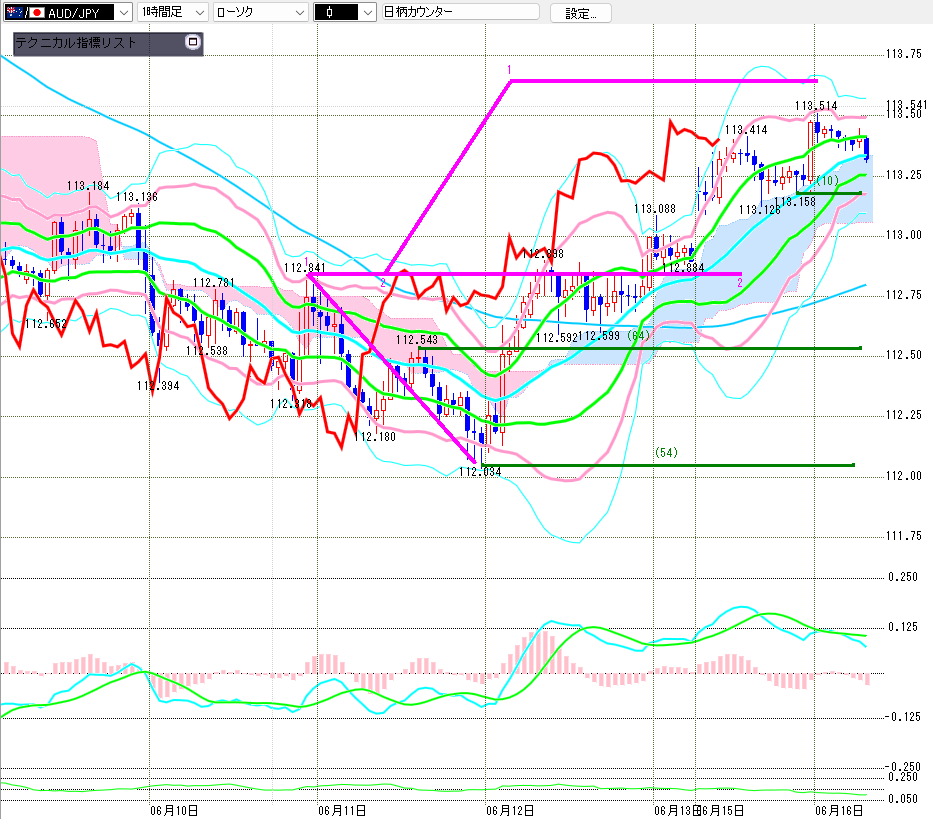Click the 日柄カウンター field

click(x=461, y=12)
